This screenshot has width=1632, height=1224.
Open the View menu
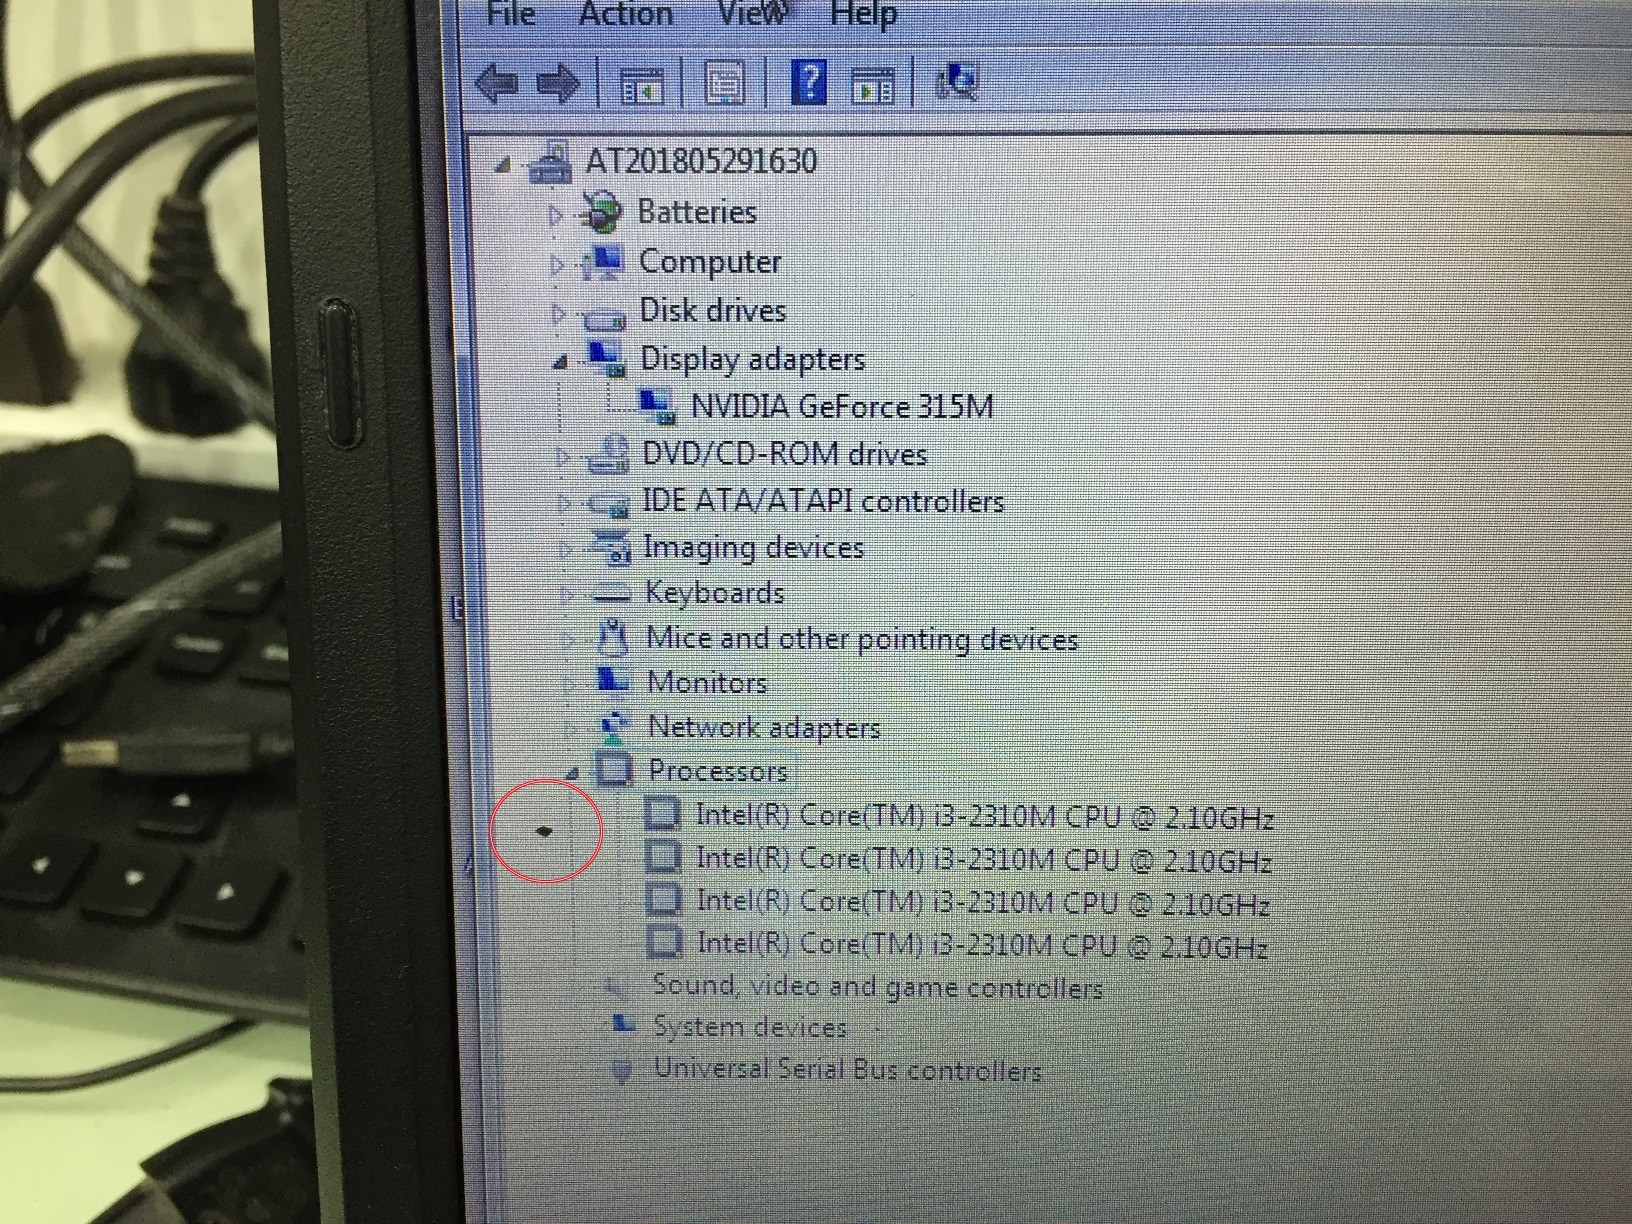(x=747, y=14)
